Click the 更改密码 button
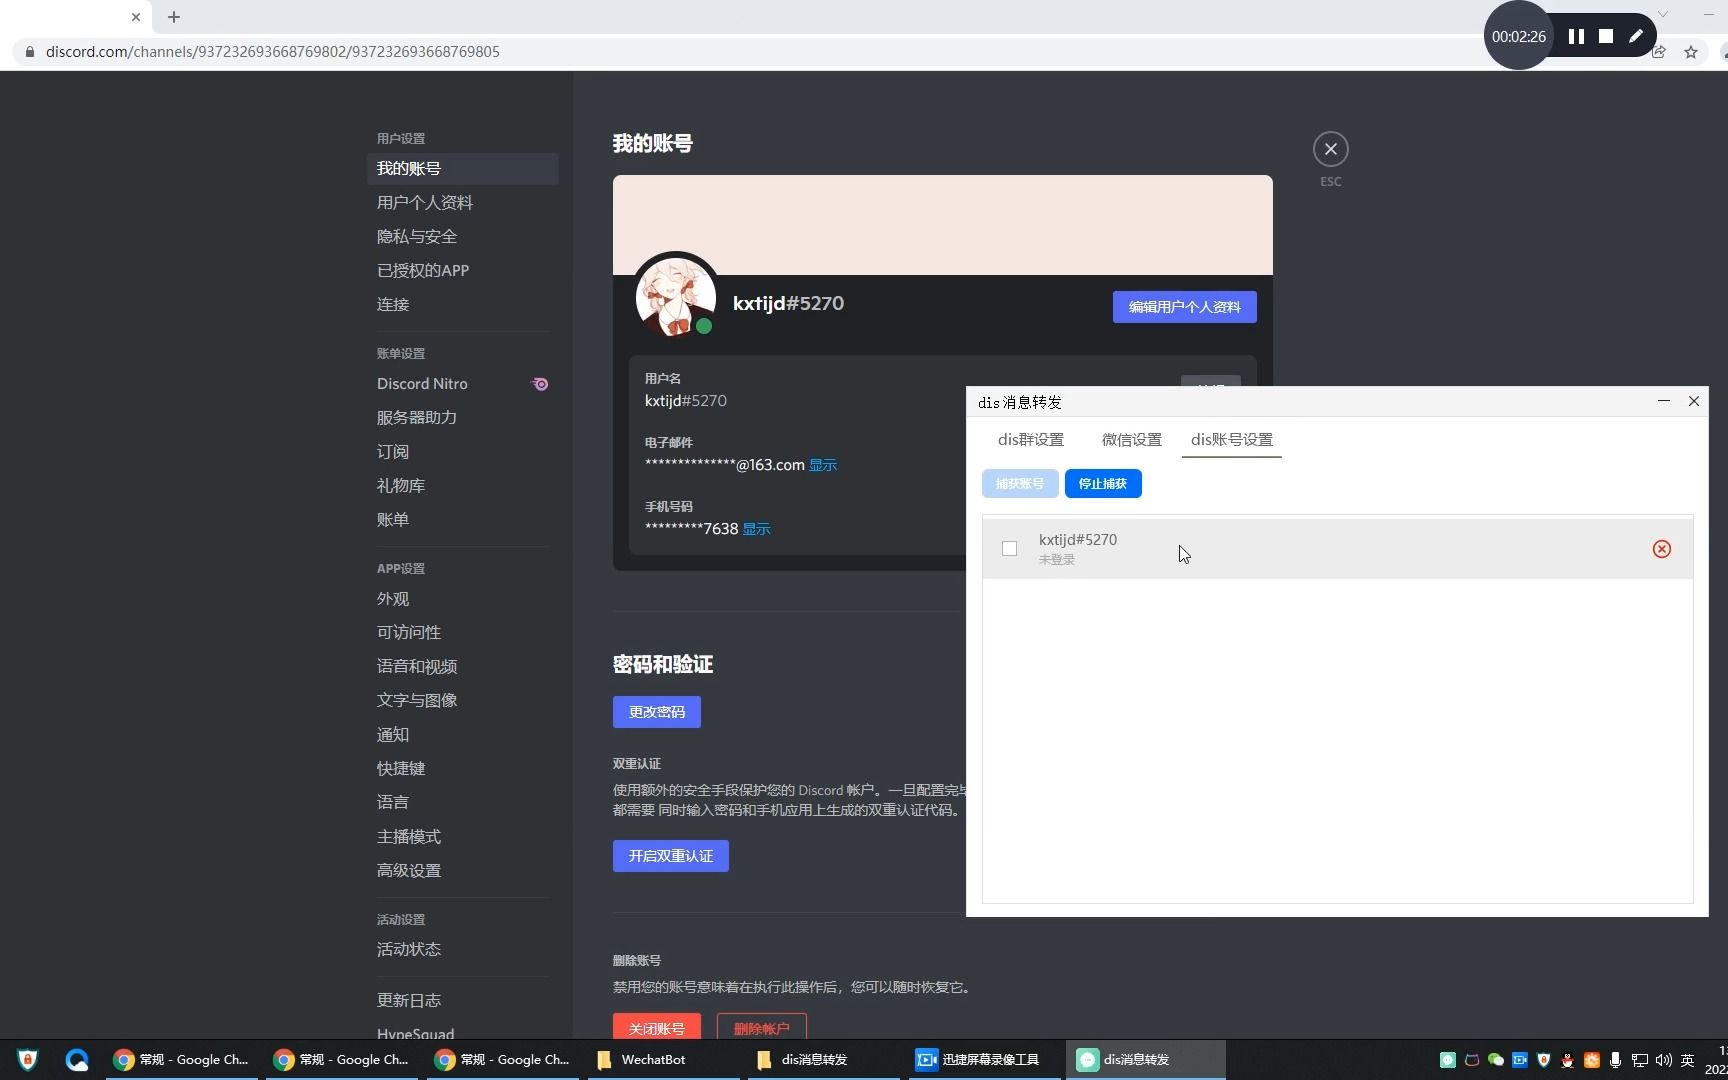Screen dimensions: 1728x1080 (657, 712)
